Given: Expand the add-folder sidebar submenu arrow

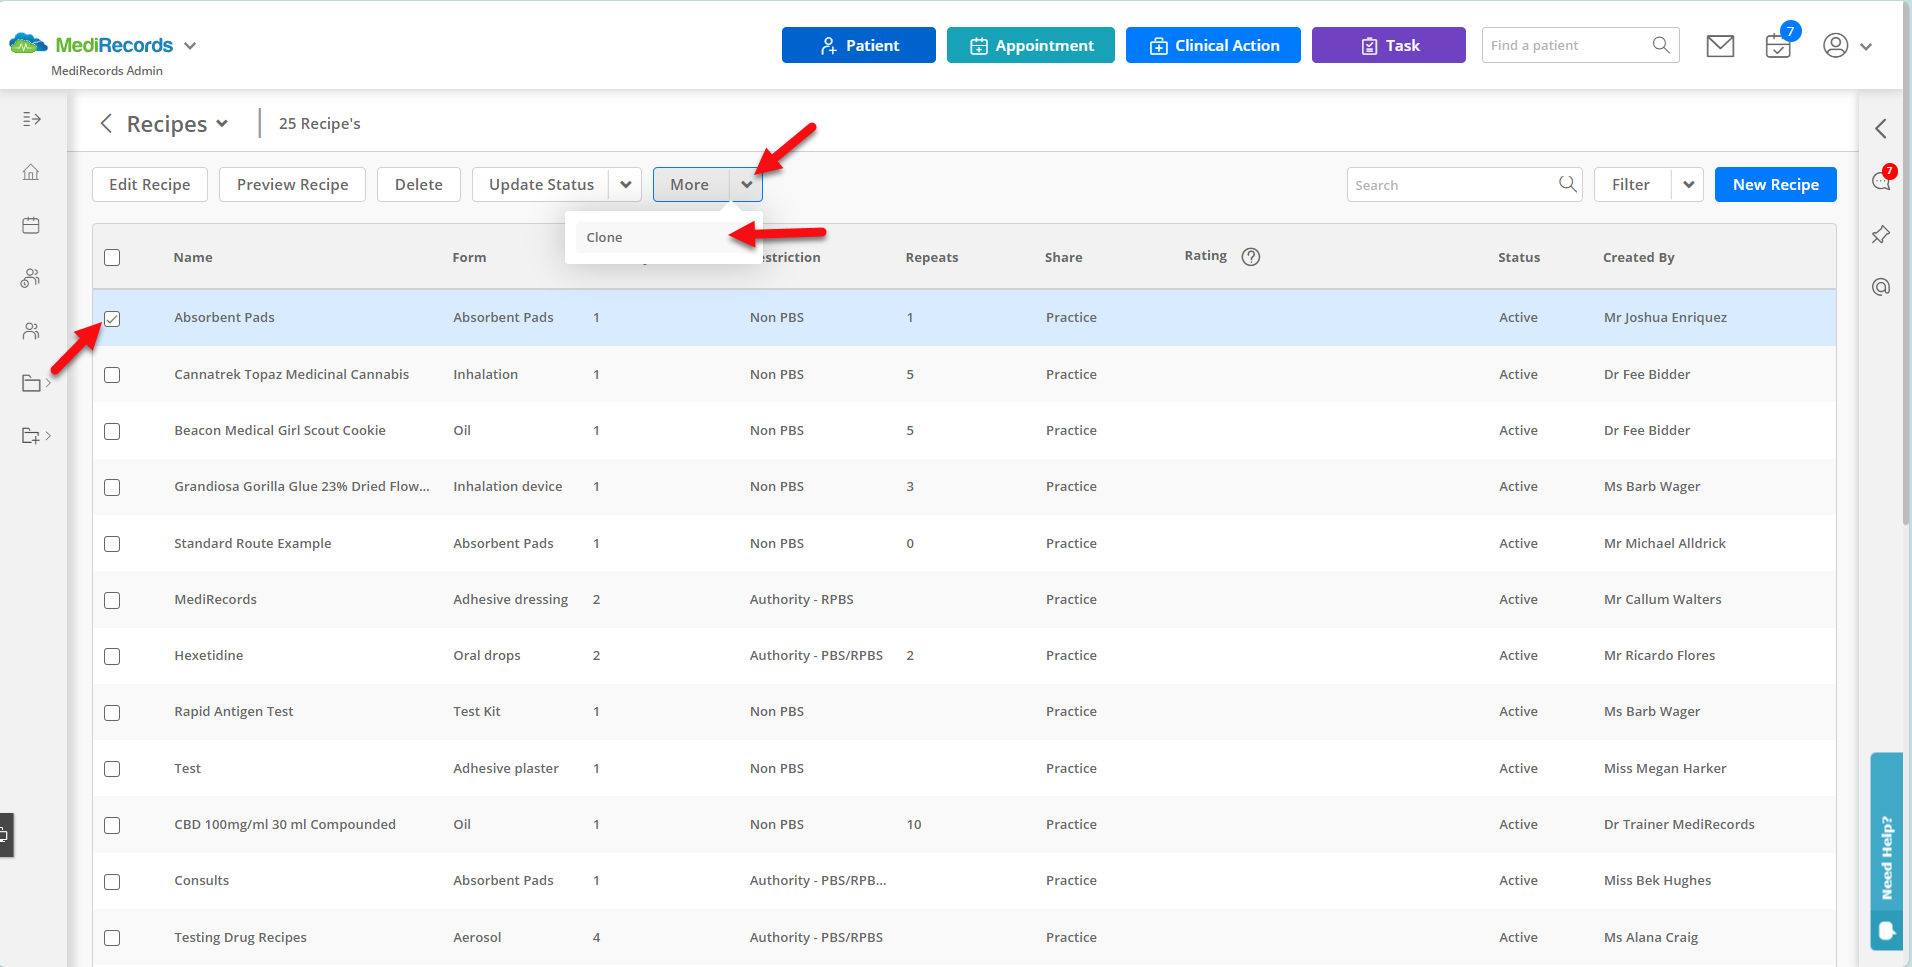Looking at the screenshot, I should click(x=48, y=436).
